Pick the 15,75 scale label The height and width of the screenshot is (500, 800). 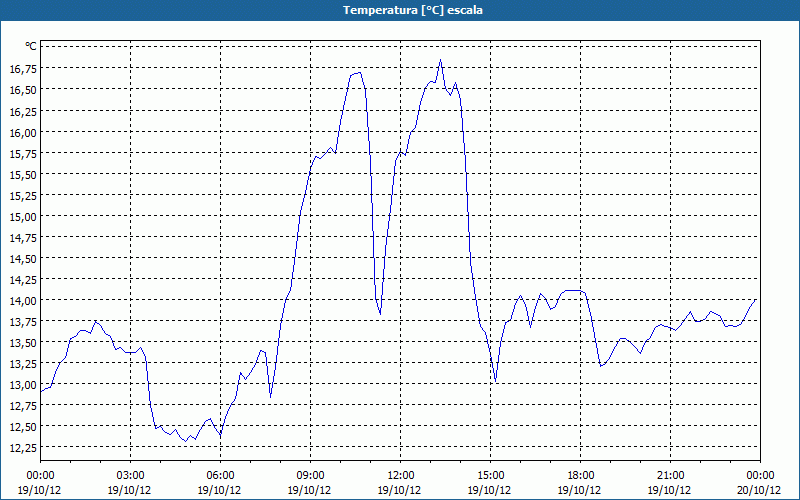pyautogui.click(x=23, y=153)
